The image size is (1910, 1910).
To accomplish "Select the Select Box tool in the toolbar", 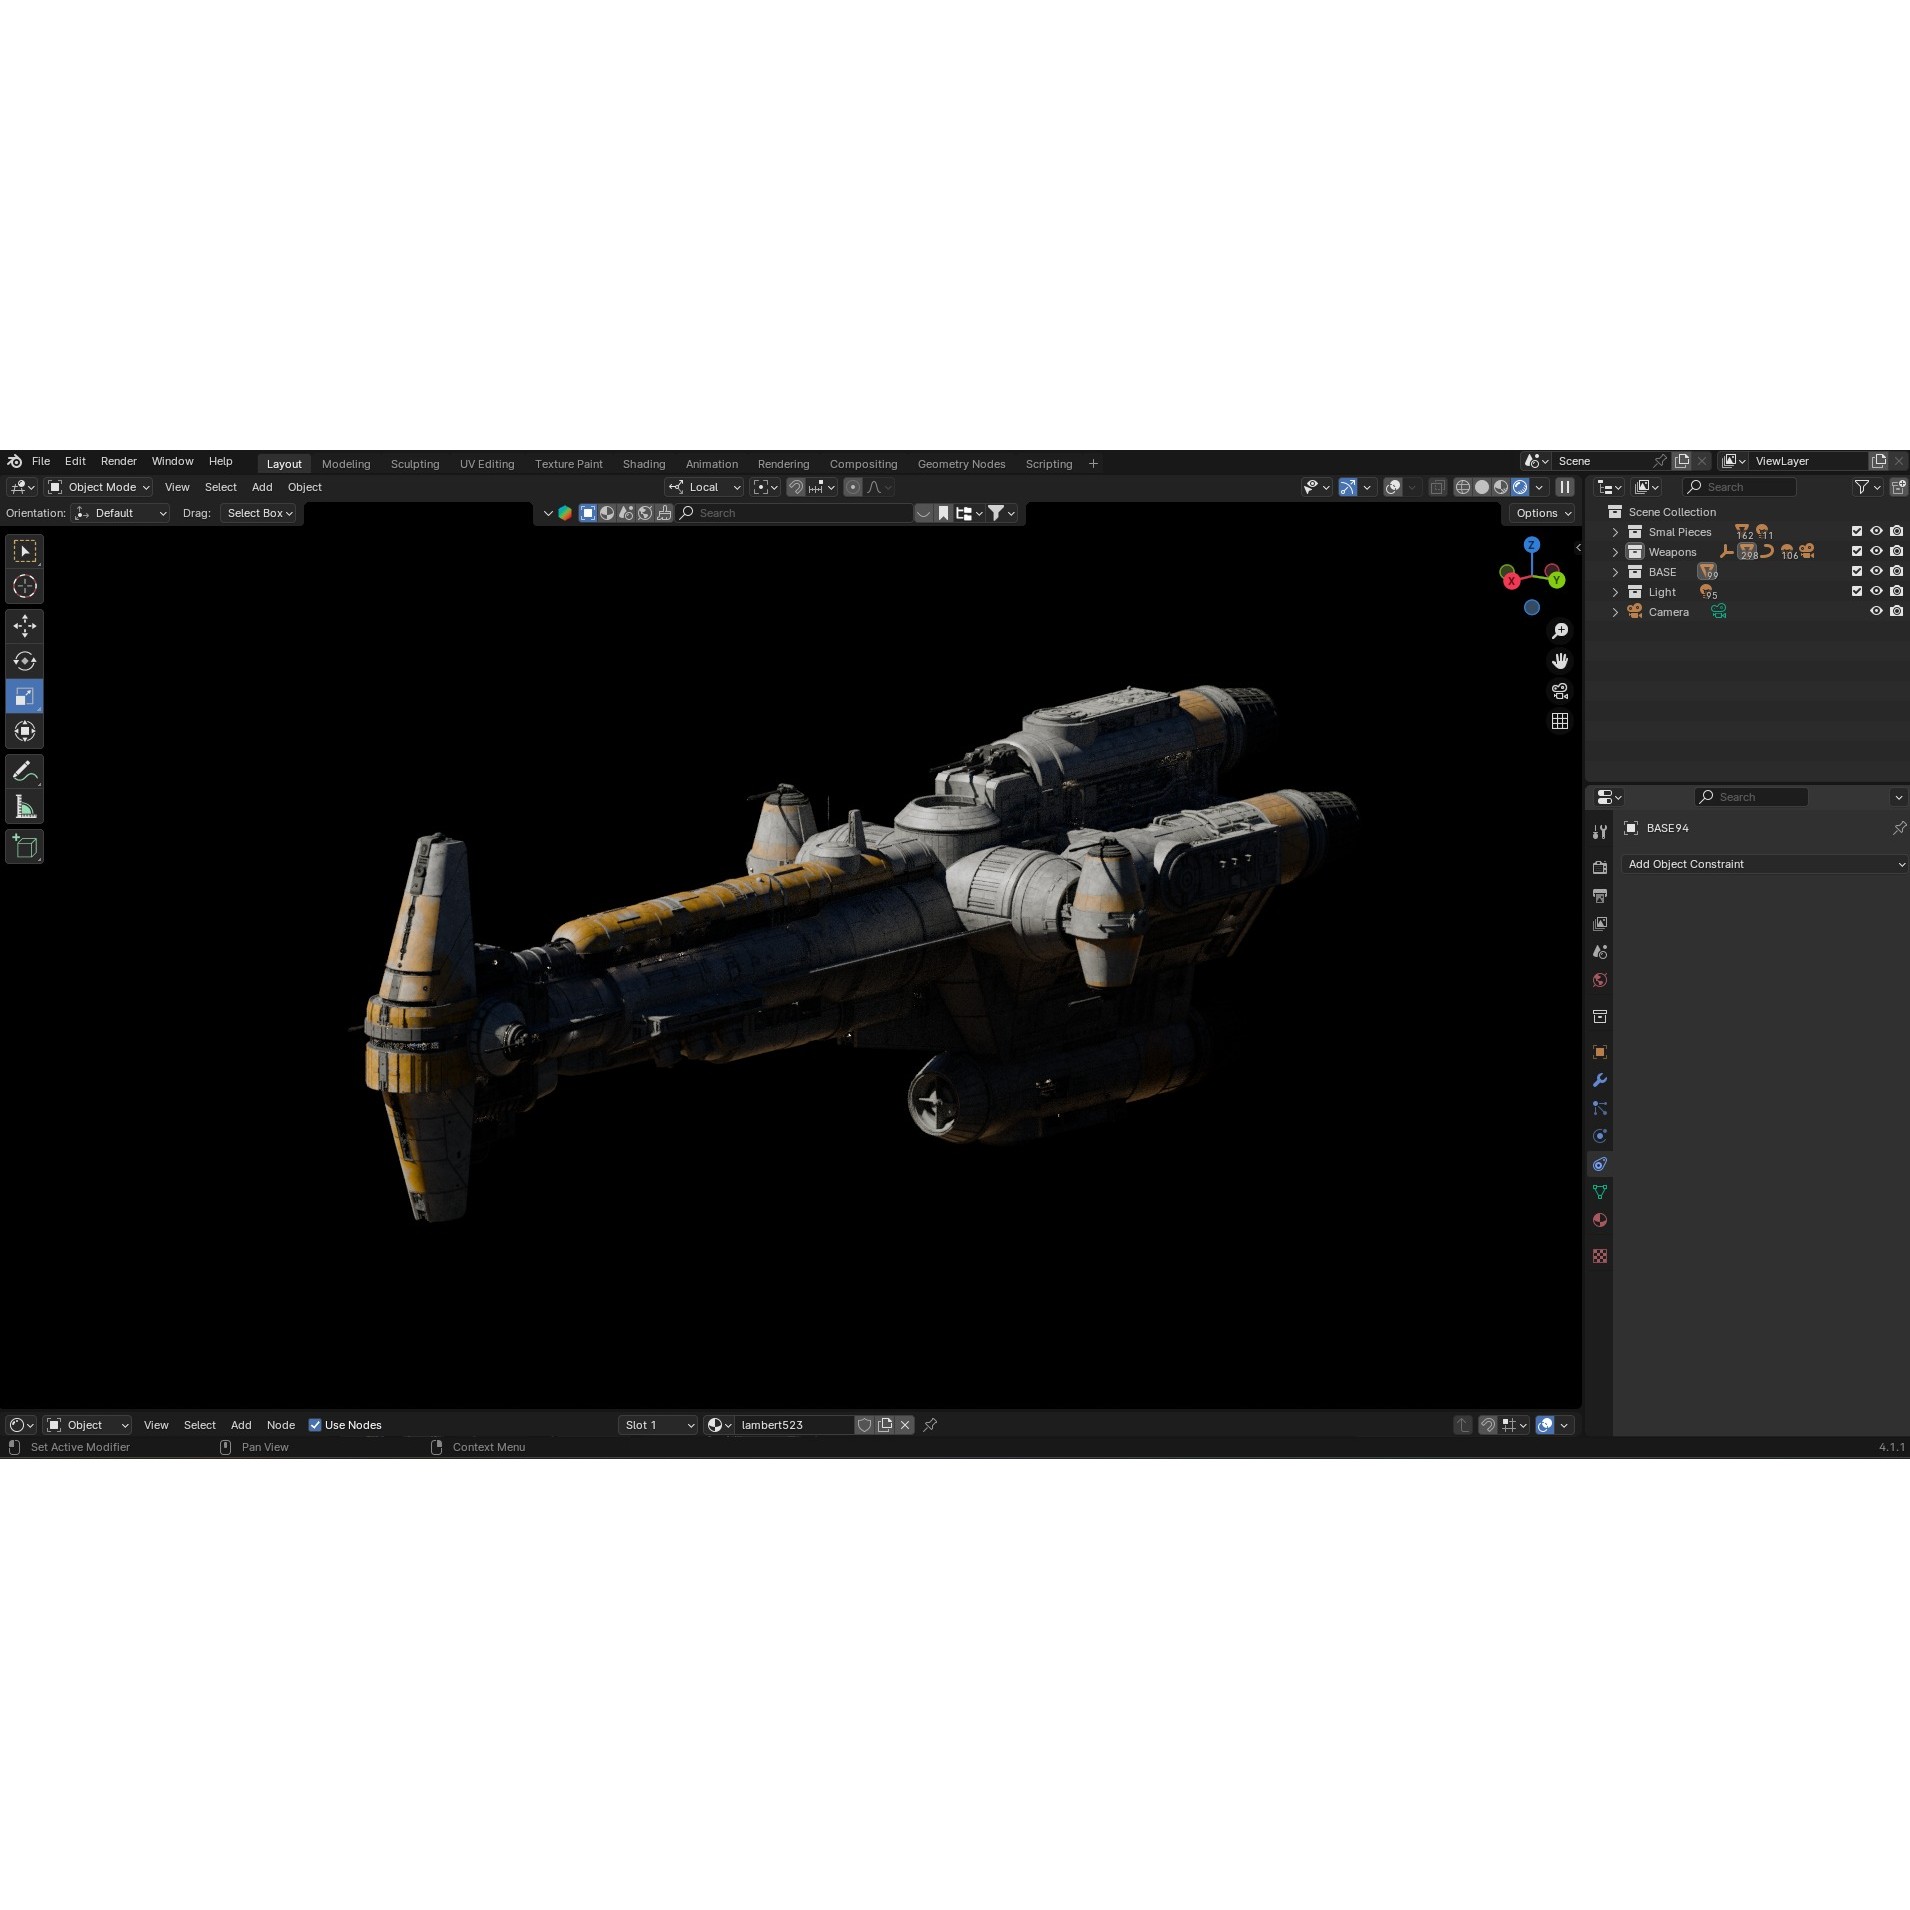I will point(25,551).
